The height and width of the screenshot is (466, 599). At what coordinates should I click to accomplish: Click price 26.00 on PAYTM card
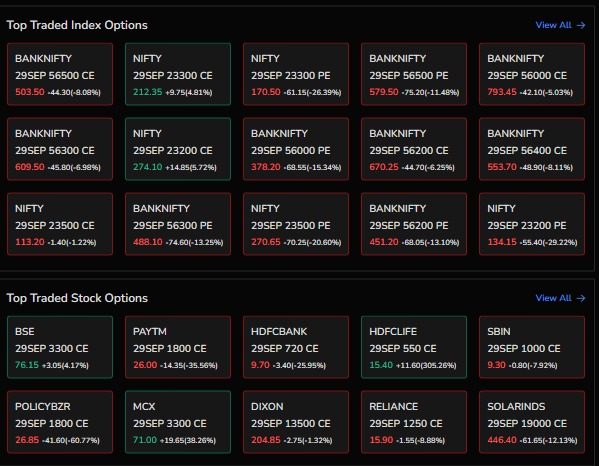[145, 365]
